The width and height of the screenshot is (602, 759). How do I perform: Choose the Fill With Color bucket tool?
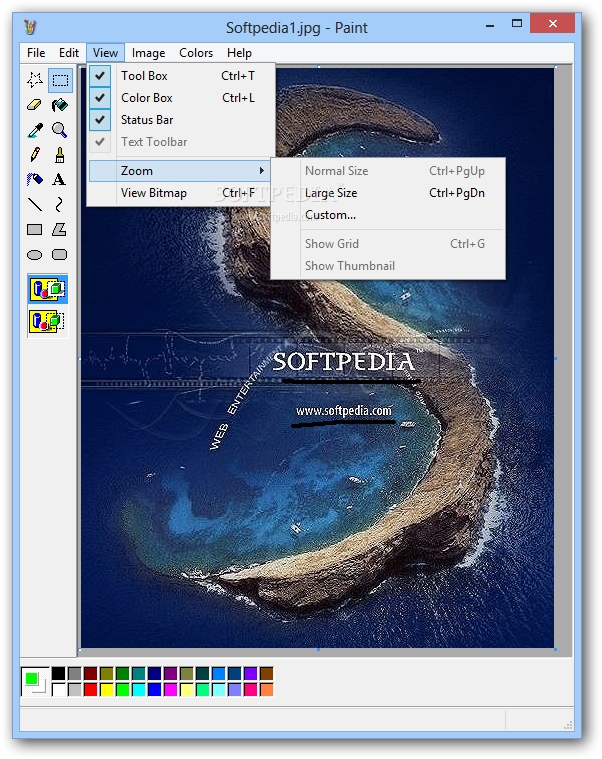(60, 105)
